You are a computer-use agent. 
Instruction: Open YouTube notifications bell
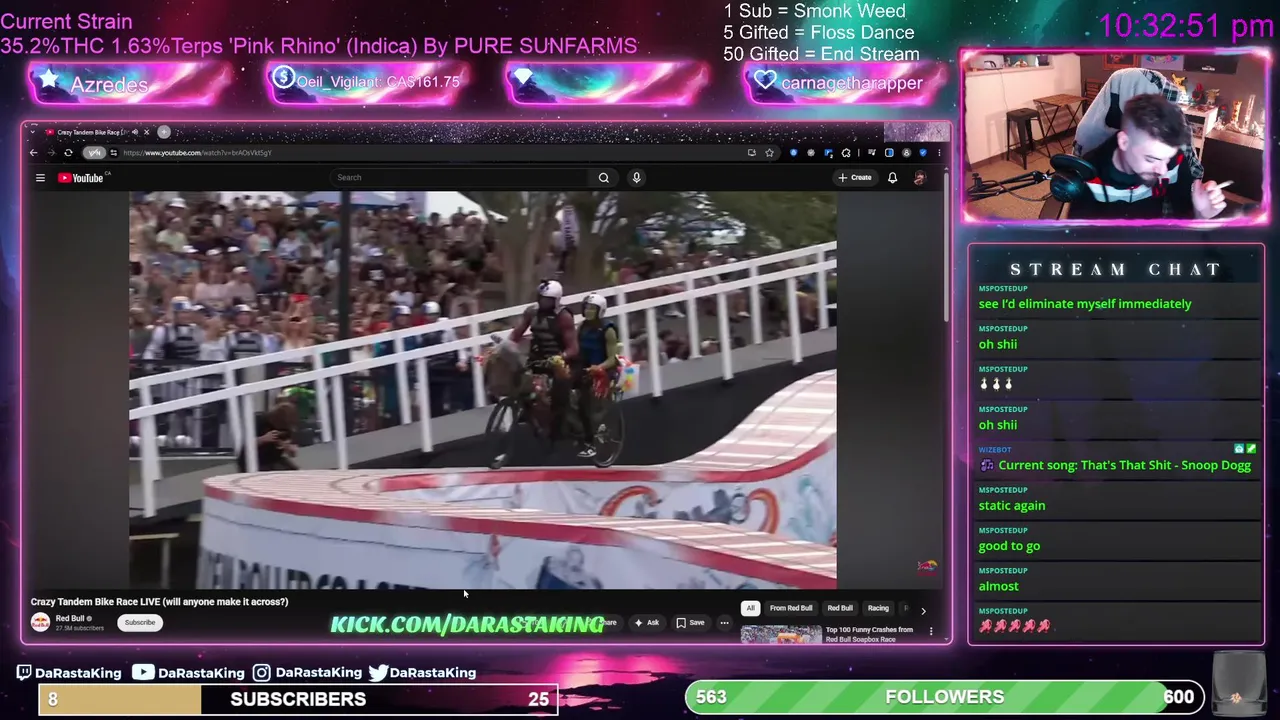[x=892, y=178]
